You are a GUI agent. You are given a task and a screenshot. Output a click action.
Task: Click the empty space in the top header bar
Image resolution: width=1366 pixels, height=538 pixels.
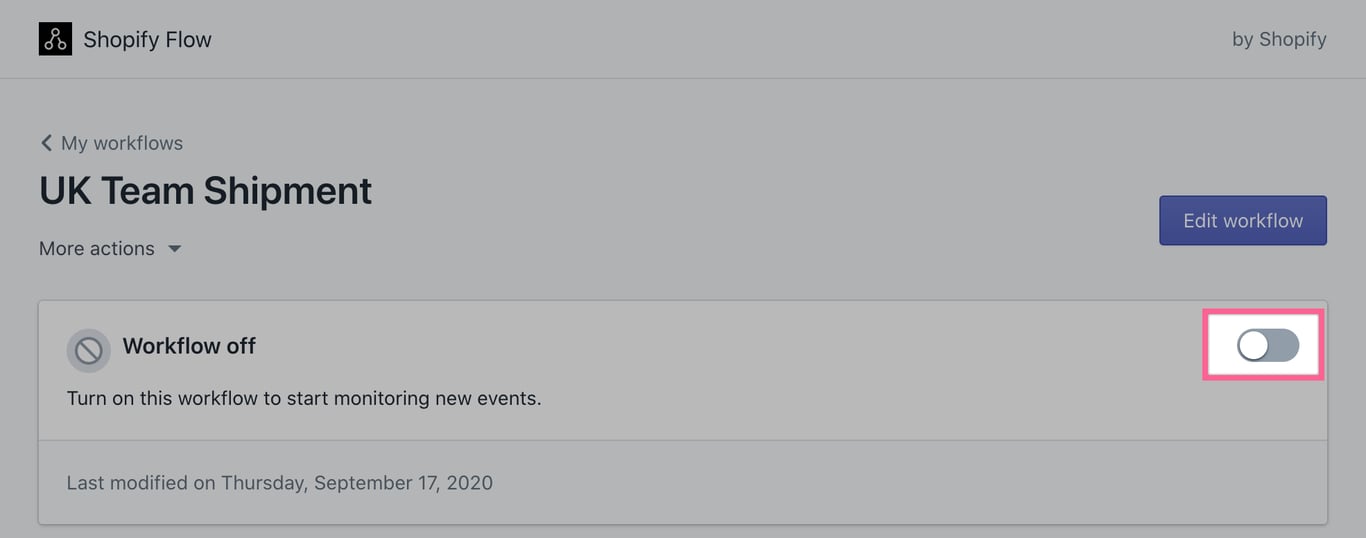[720, 39]
